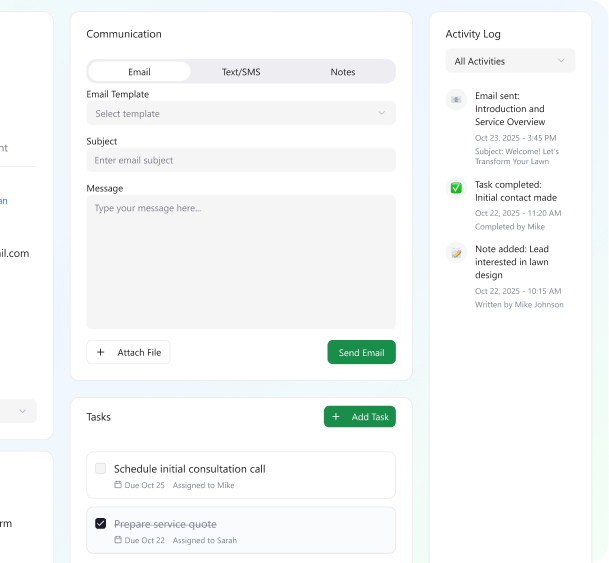
Task: Expand the All Activities filter dropdown
Action: (510, 61)
